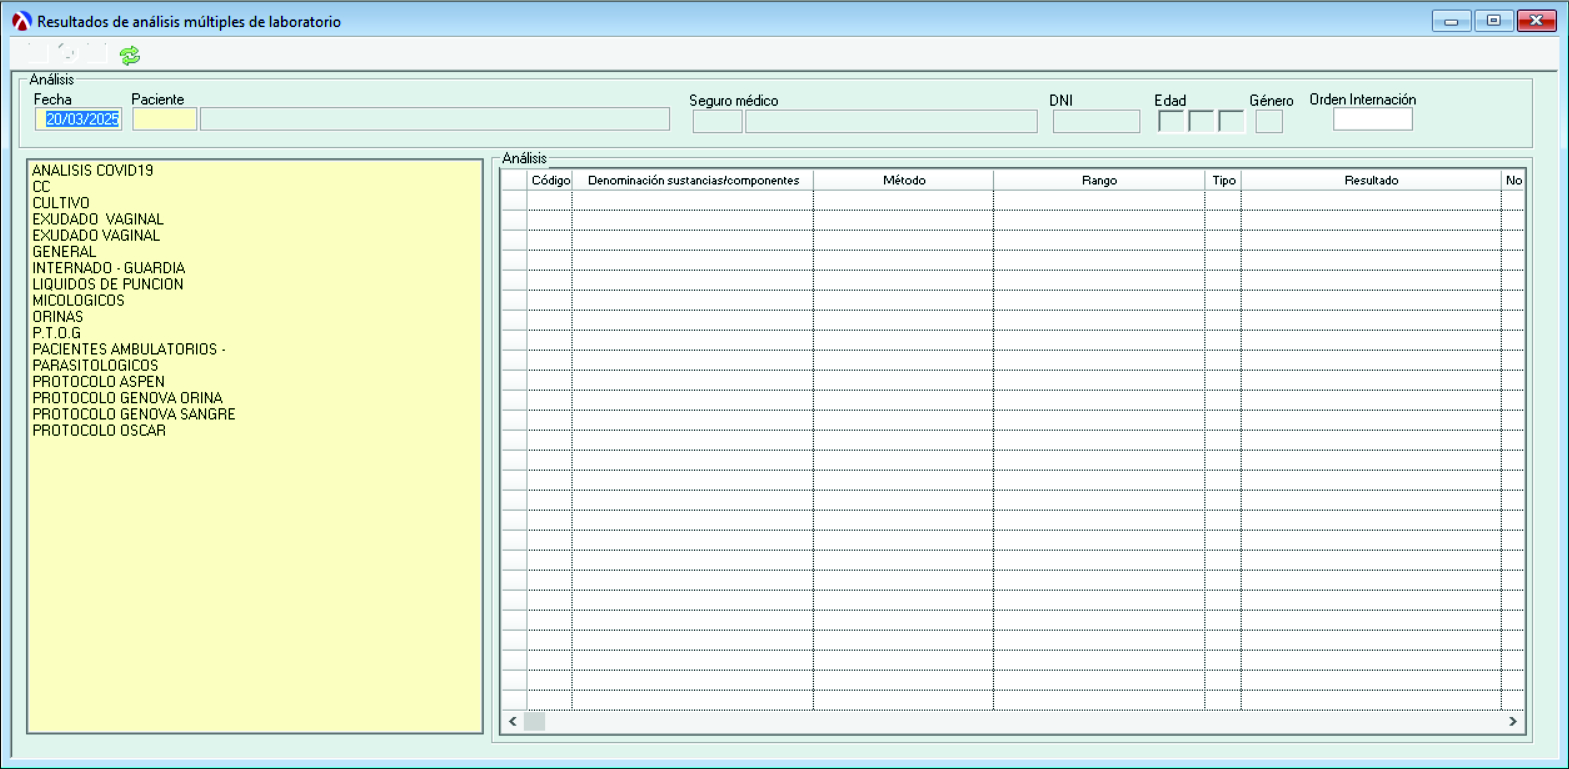Choose PARASITOLOGICOS in the list

pos(95,366)
